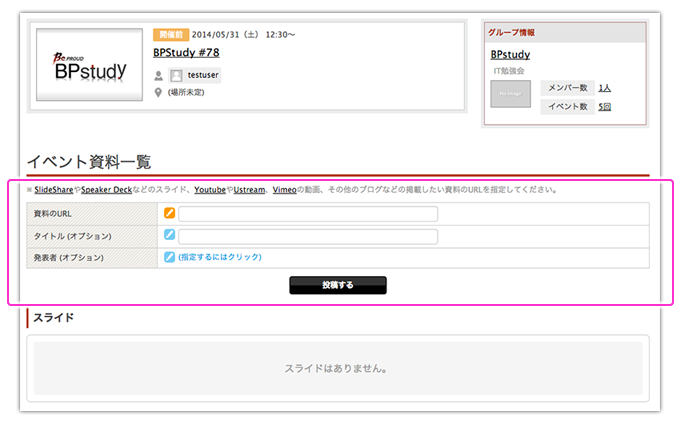The width and height of the screenshot is (682, 425).
Task: Click the タイトル (オプション) row label
Action: pyautogui.click(x=73, y=236)
